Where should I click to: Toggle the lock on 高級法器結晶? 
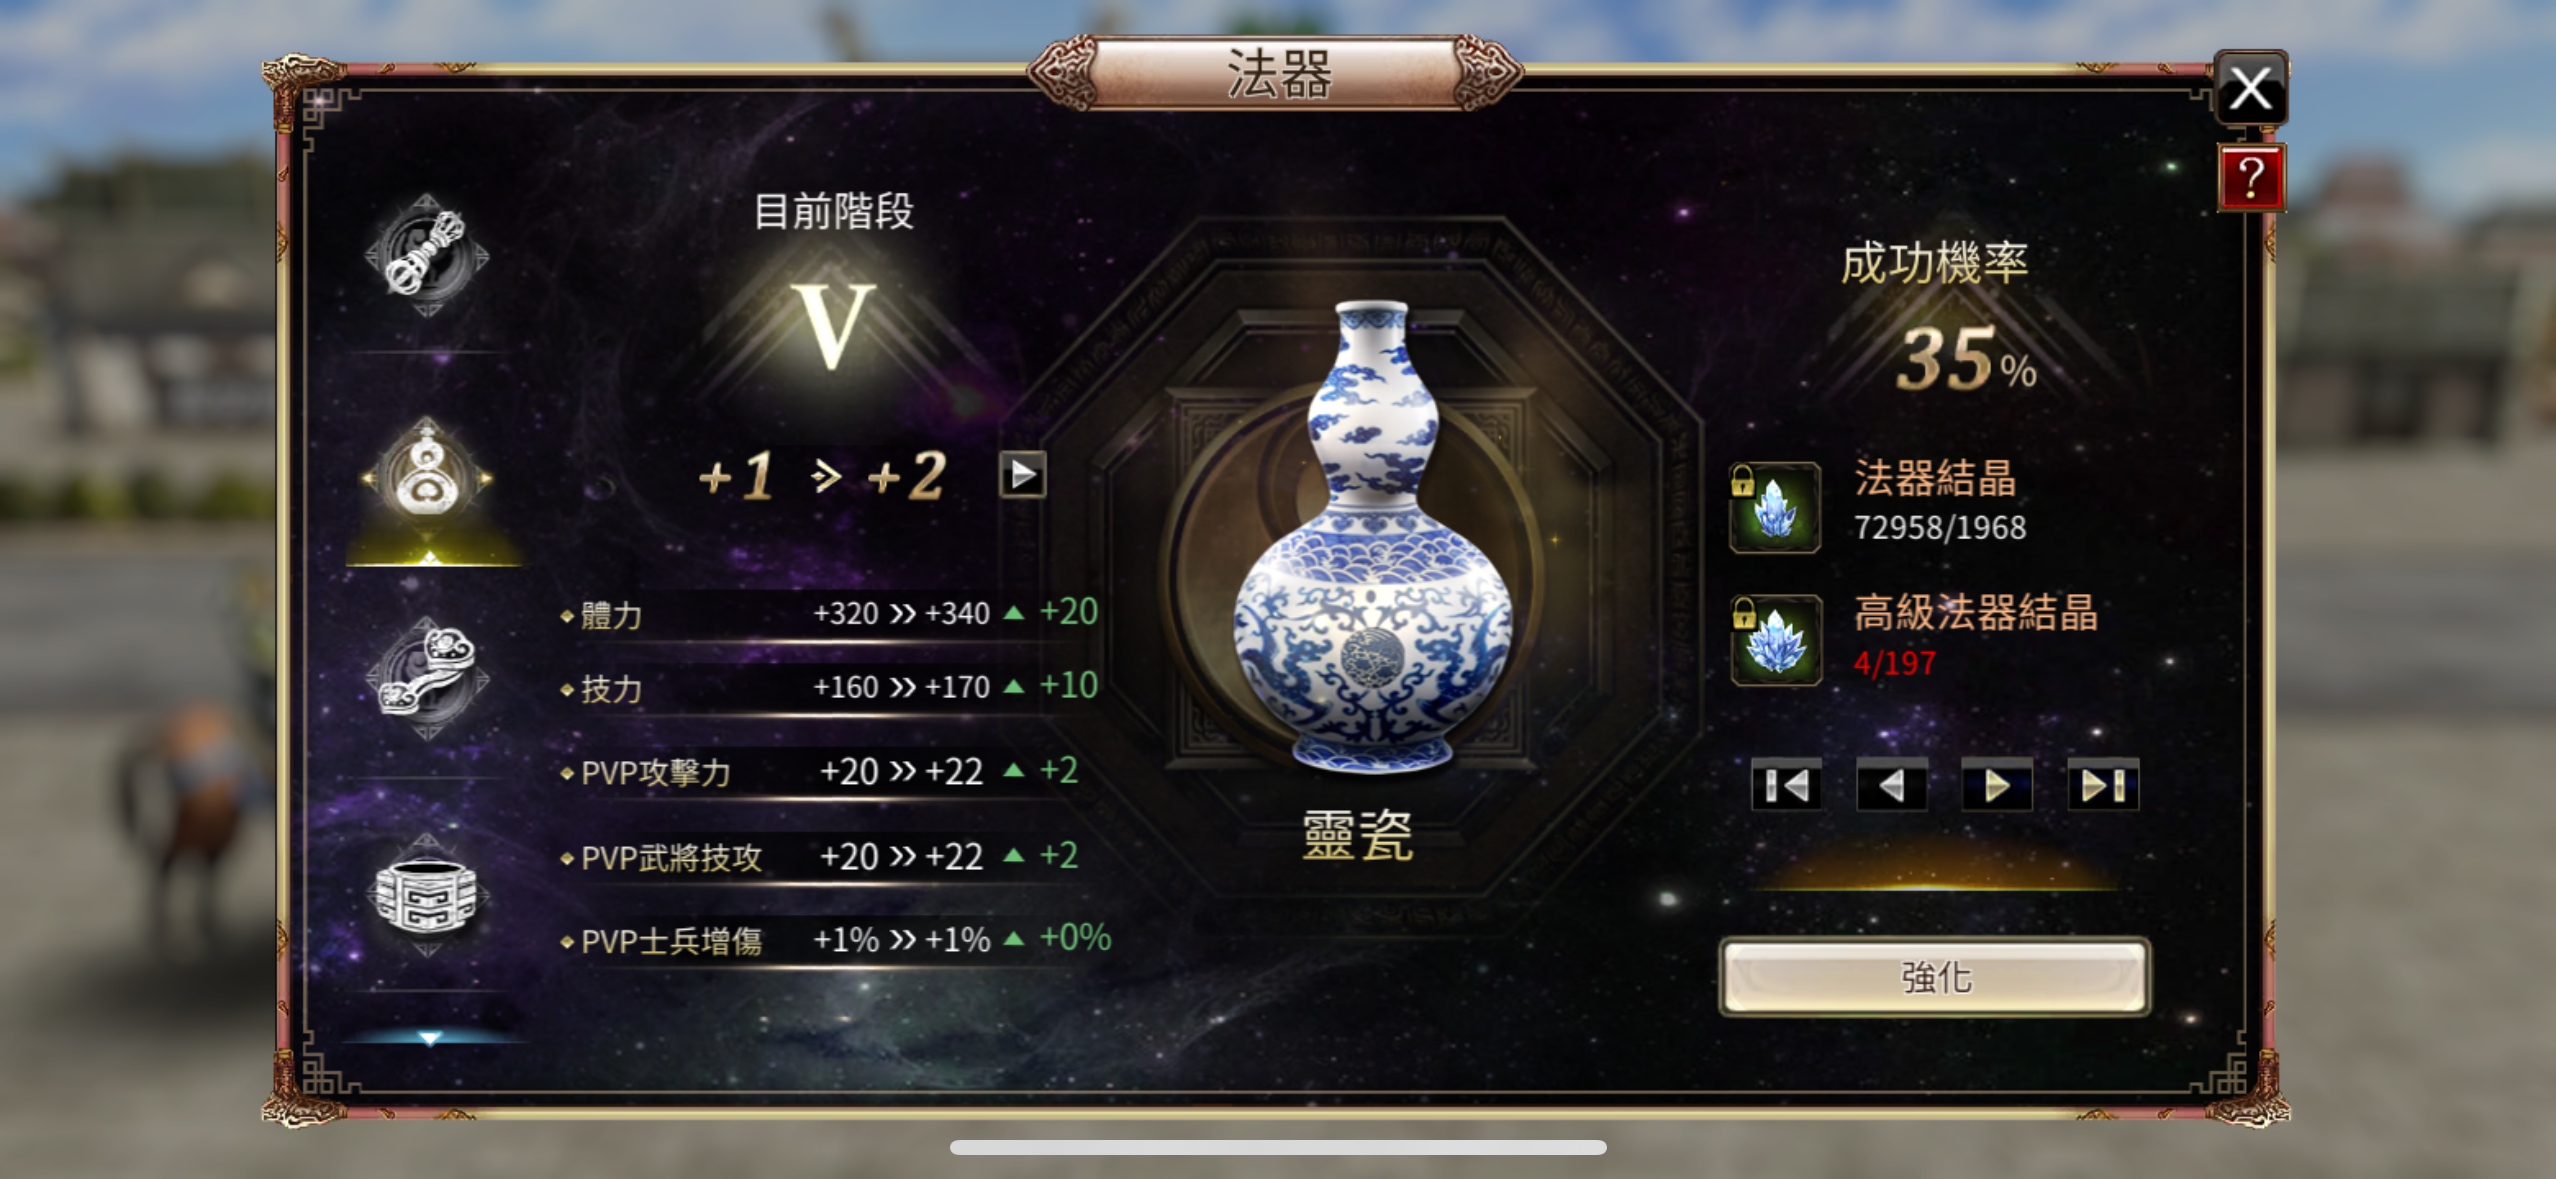[x=1744, y=612]
